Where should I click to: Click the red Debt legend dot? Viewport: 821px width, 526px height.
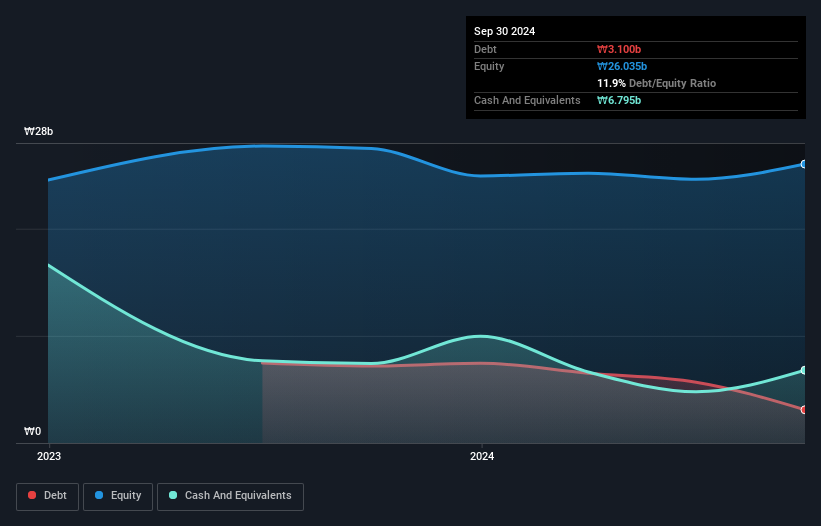pyautogui.click(x=32, y=495)
